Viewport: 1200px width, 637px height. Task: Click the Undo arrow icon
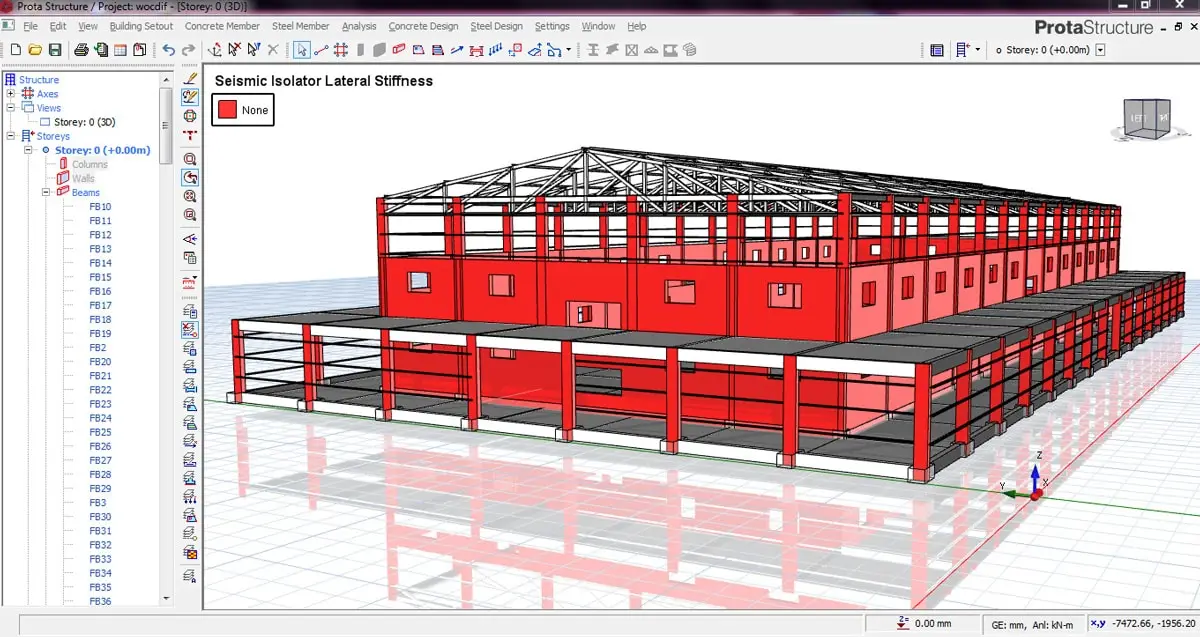coord(168,49)
